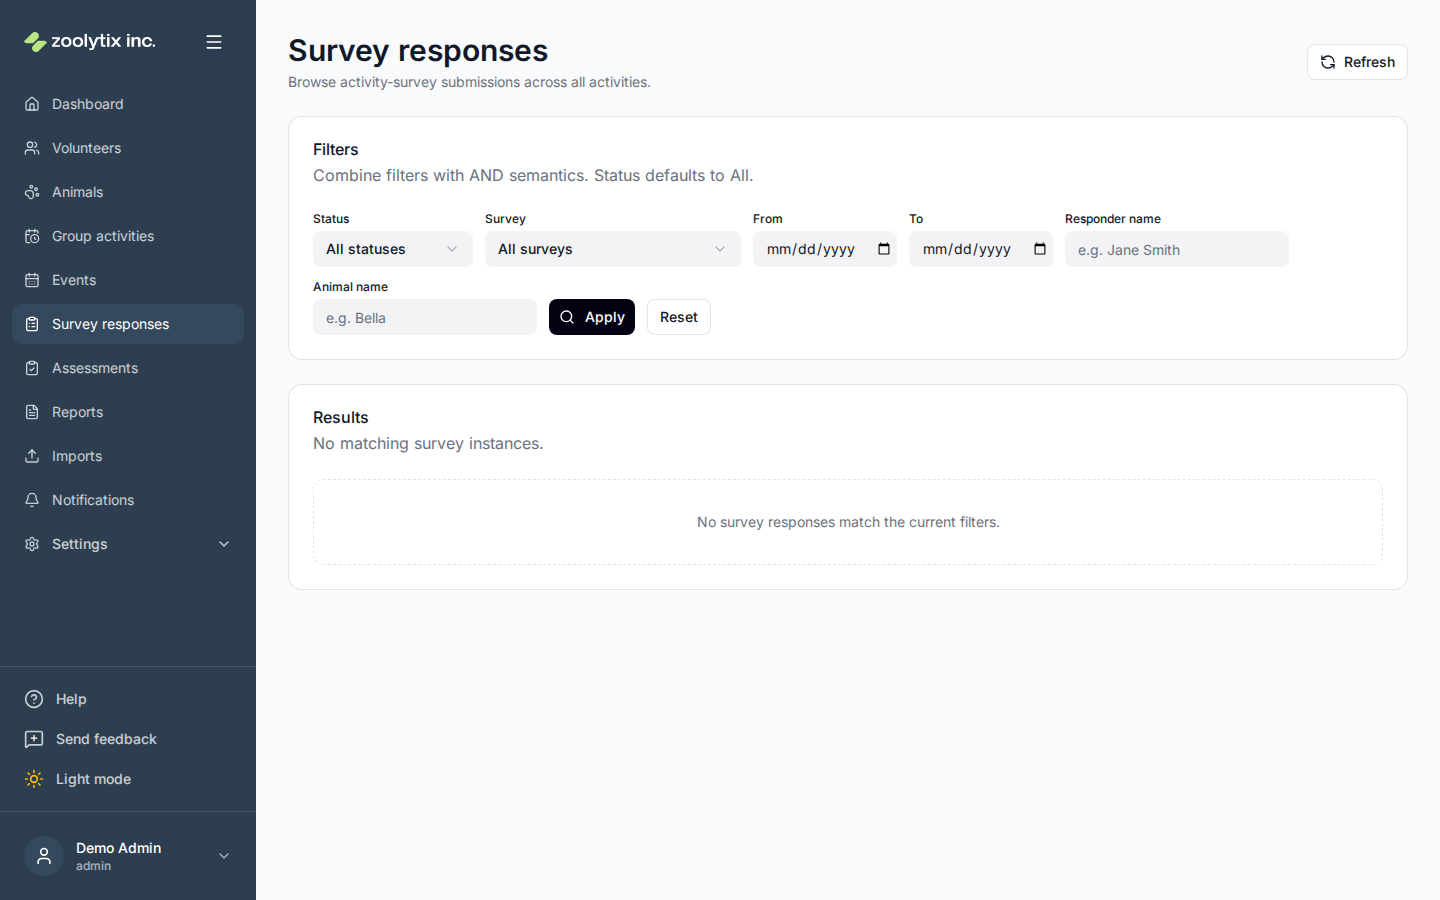Click the To date field
This screenshot has width=1440, height=900.
(x=981, y=249)
